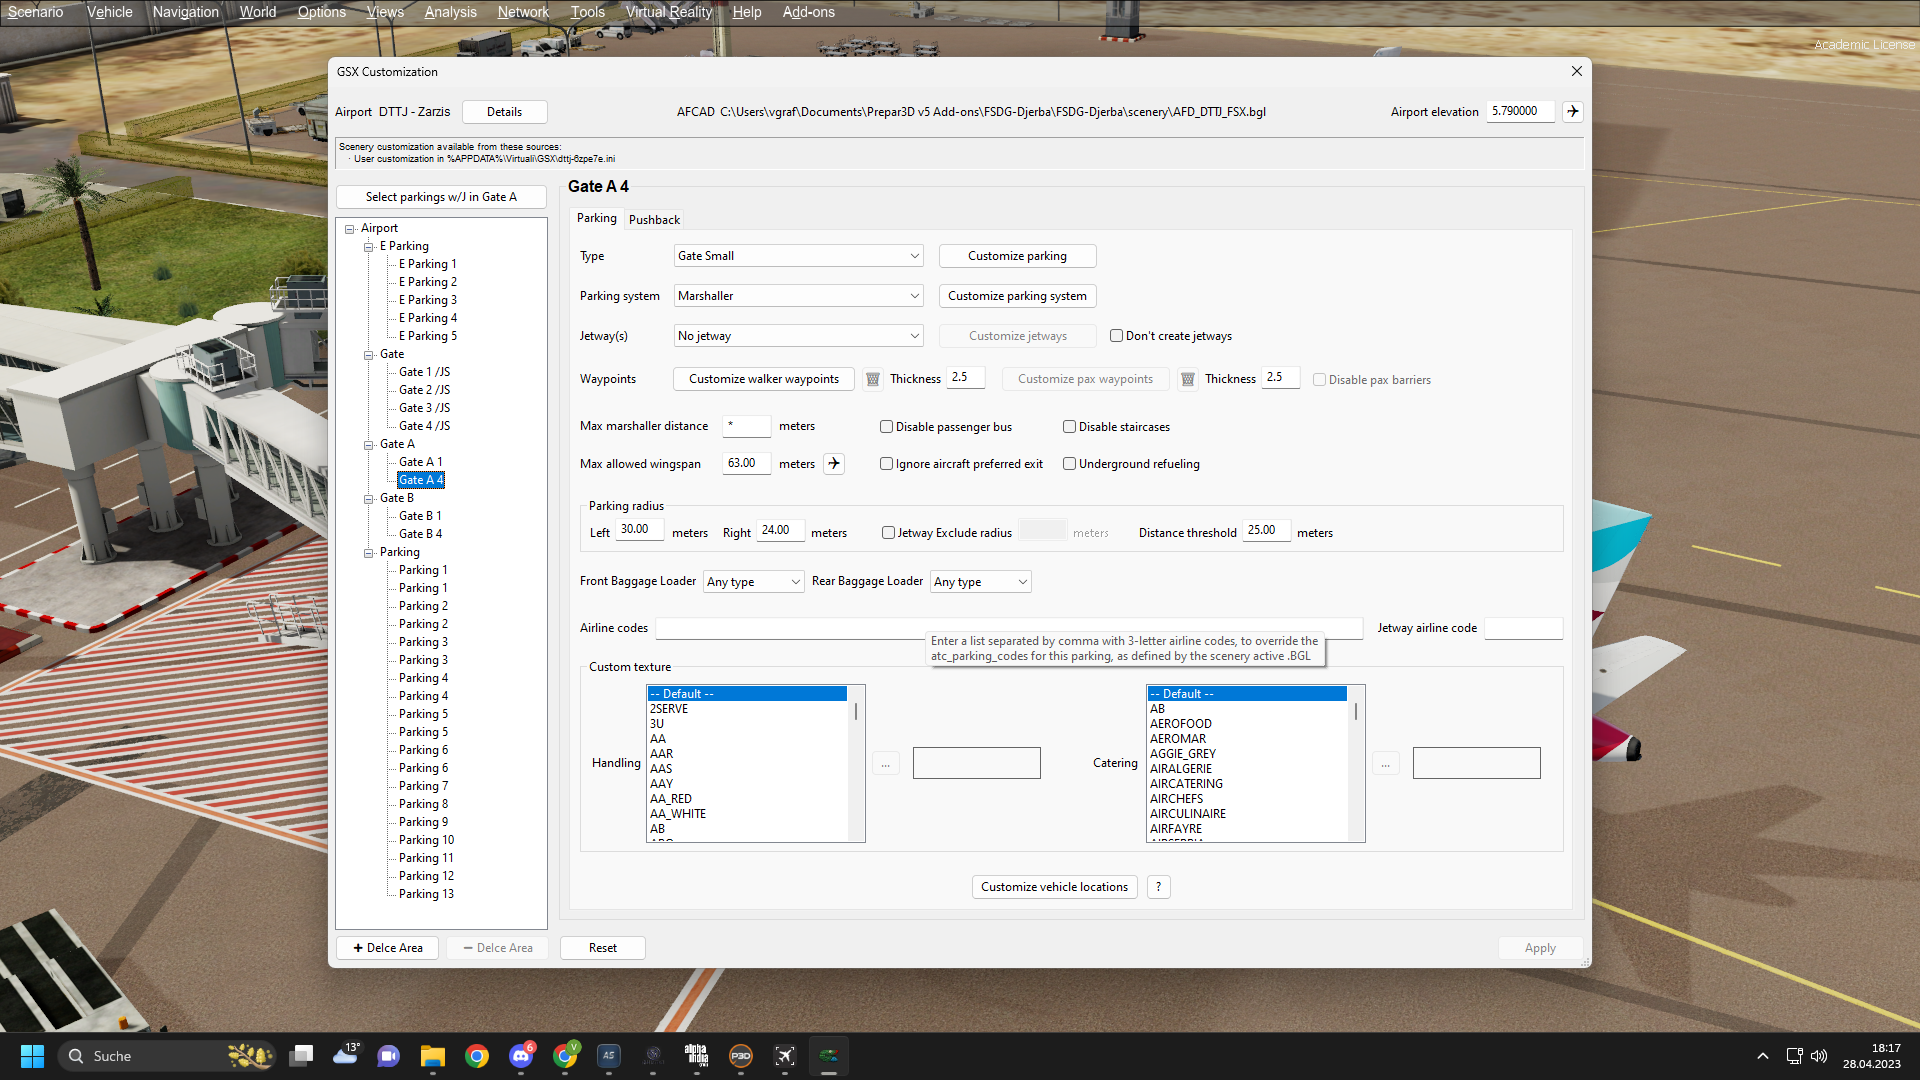The width and height of the screenshot is (1920, 1080).
Task: Check the Underground refueling option
Action: (x=1069, y=464)
